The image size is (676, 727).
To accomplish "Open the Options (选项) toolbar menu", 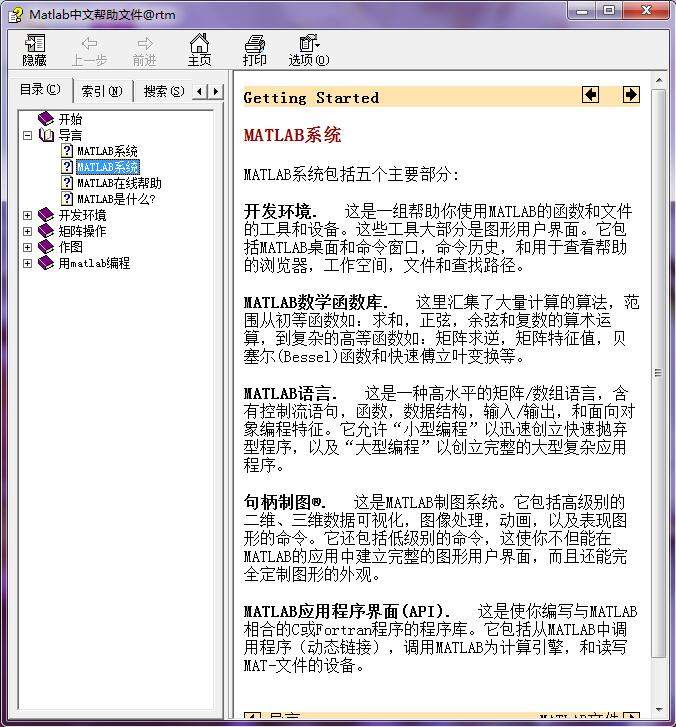I will point(309,50).
